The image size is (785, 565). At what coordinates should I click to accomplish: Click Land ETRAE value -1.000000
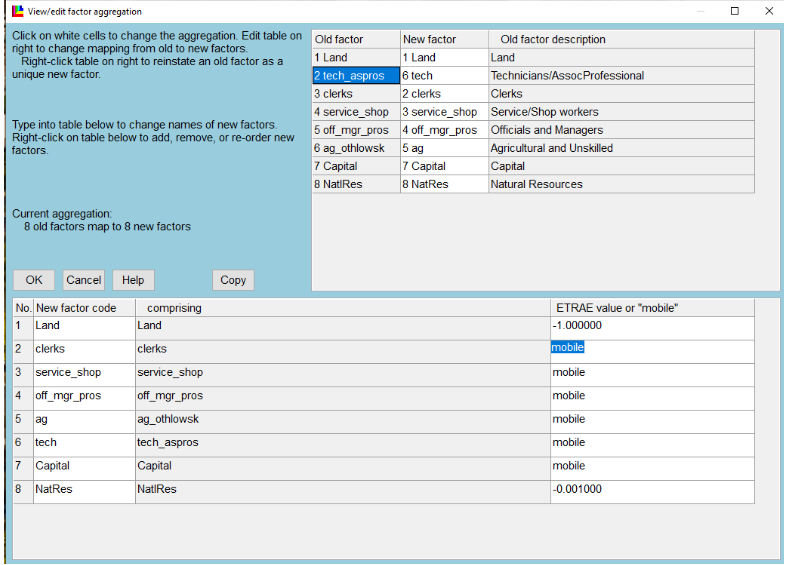pos(652,328)
